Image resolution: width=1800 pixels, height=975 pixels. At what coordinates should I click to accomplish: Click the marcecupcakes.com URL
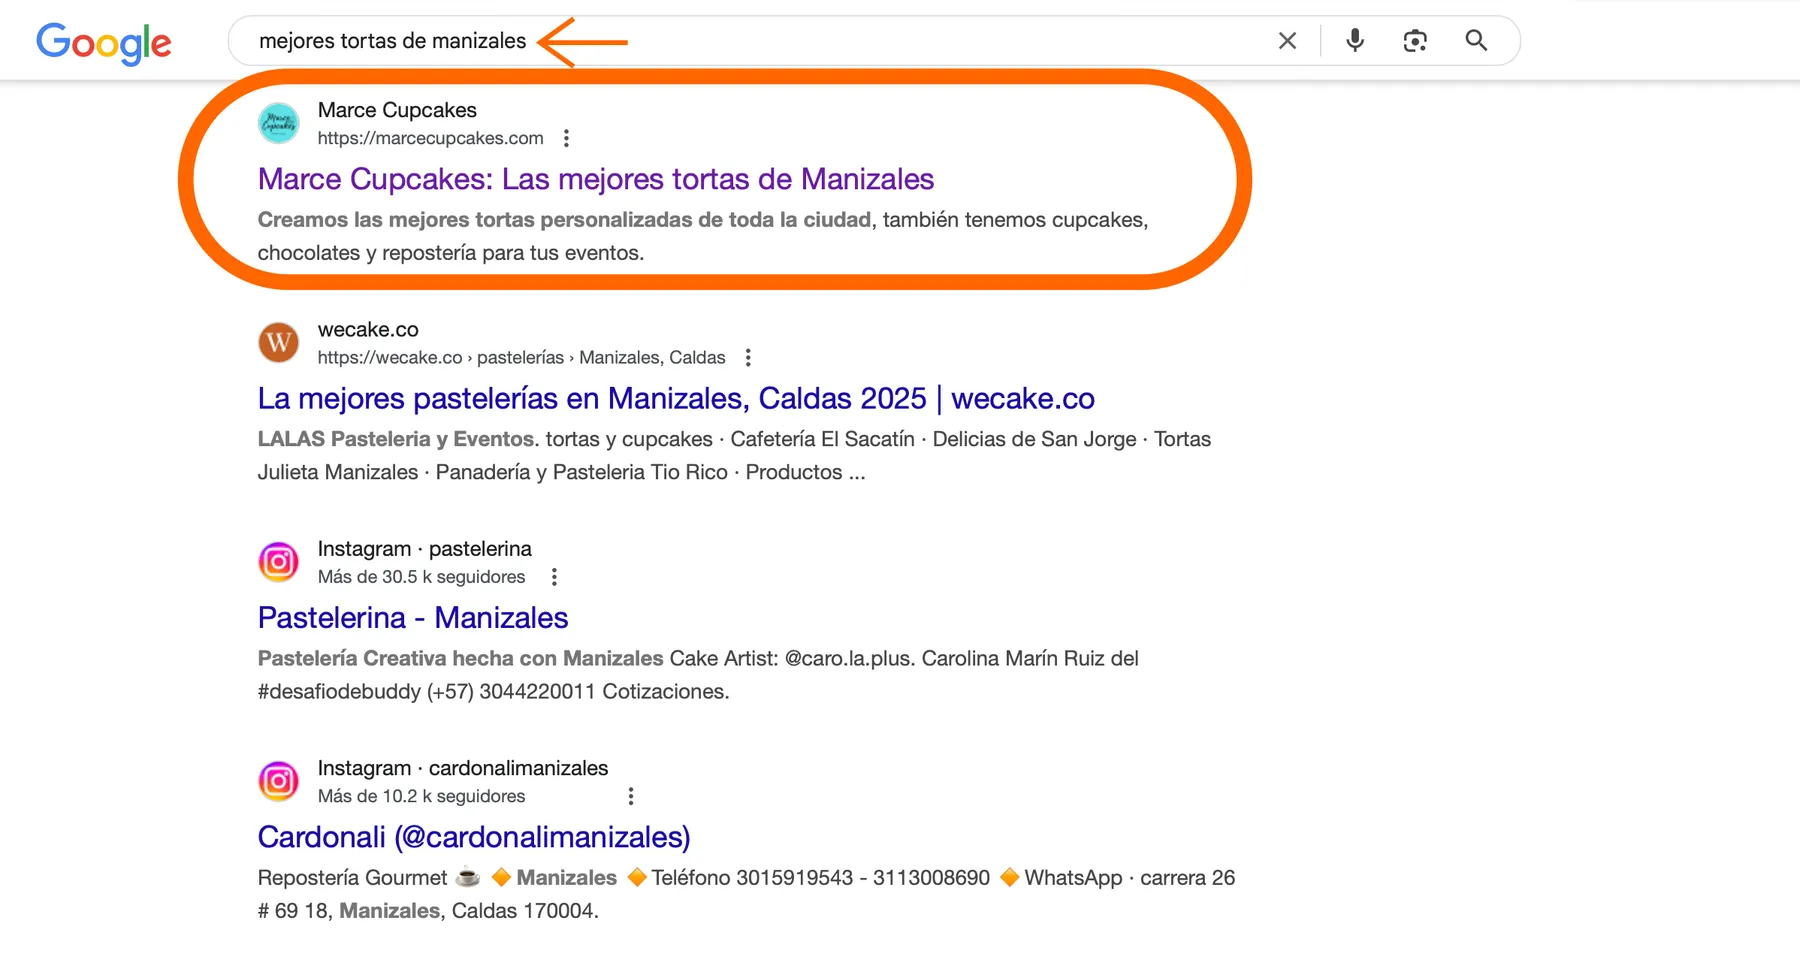[431, 138]
